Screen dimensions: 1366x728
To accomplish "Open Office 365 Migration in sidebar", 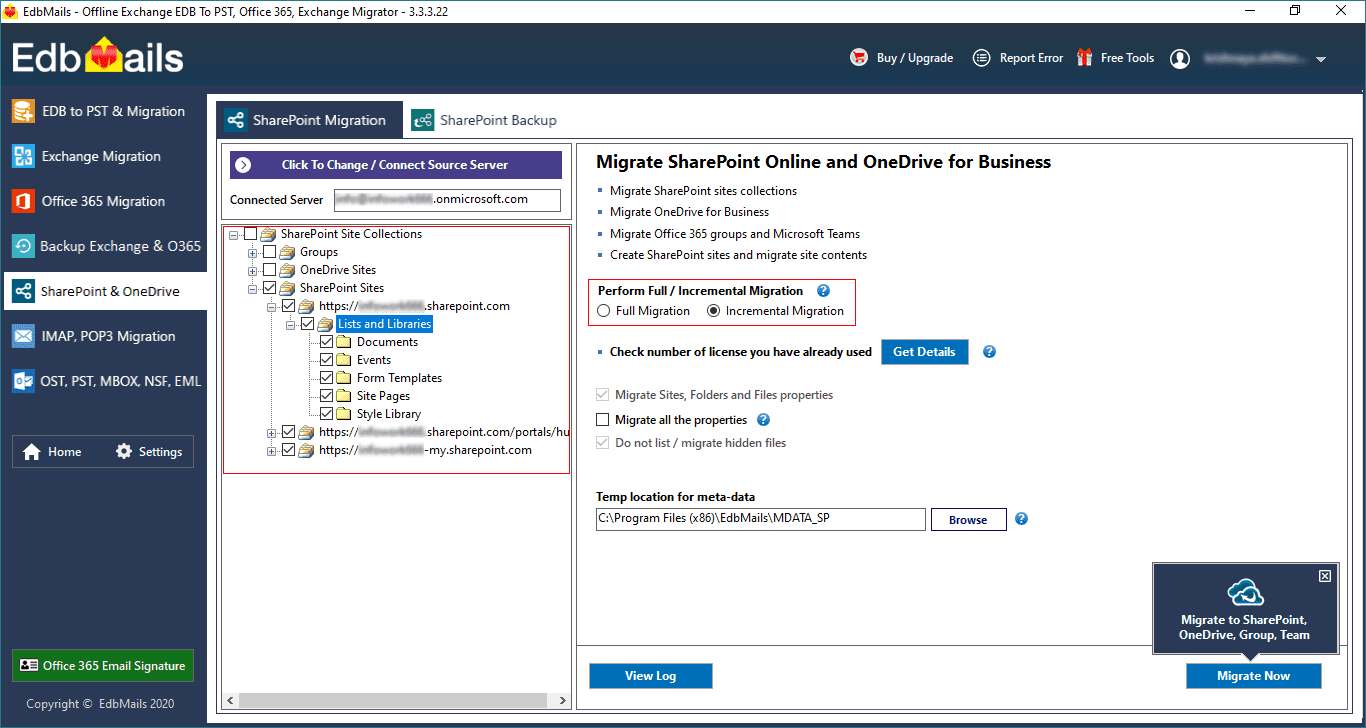I will point(103,201).
